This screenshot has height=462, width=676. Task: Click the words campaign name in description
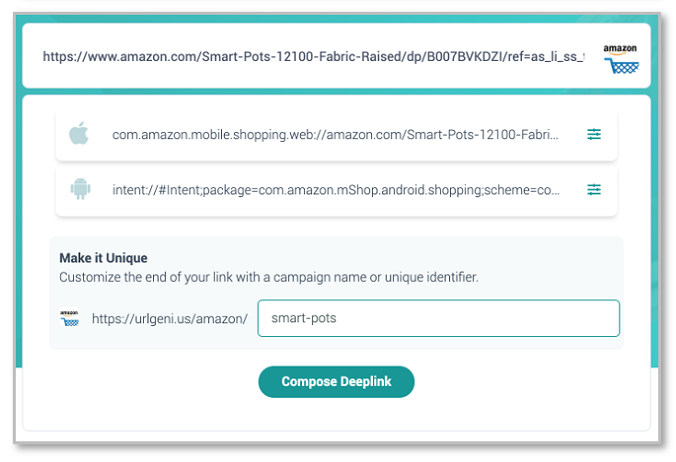(x=319, y=277)
